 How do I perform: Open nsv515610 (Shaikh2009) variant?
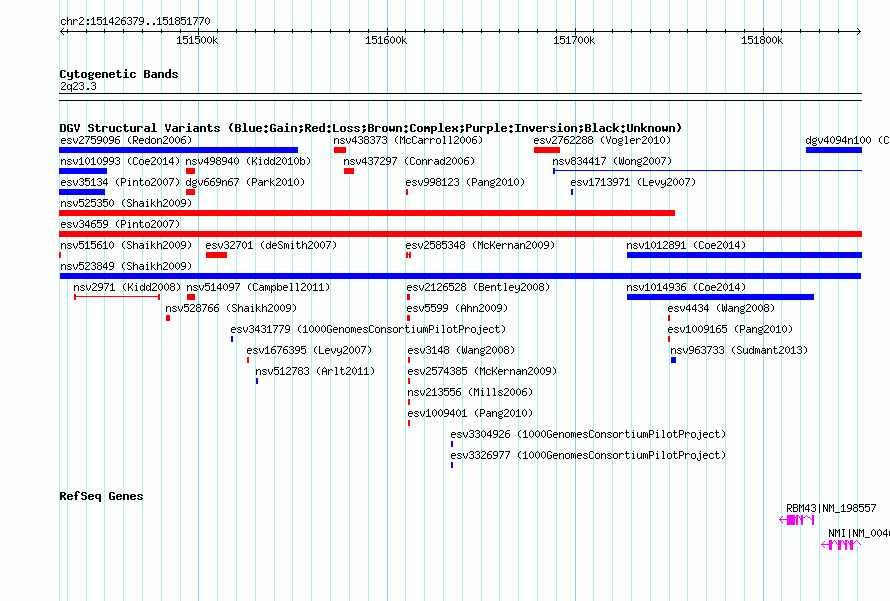126,245
